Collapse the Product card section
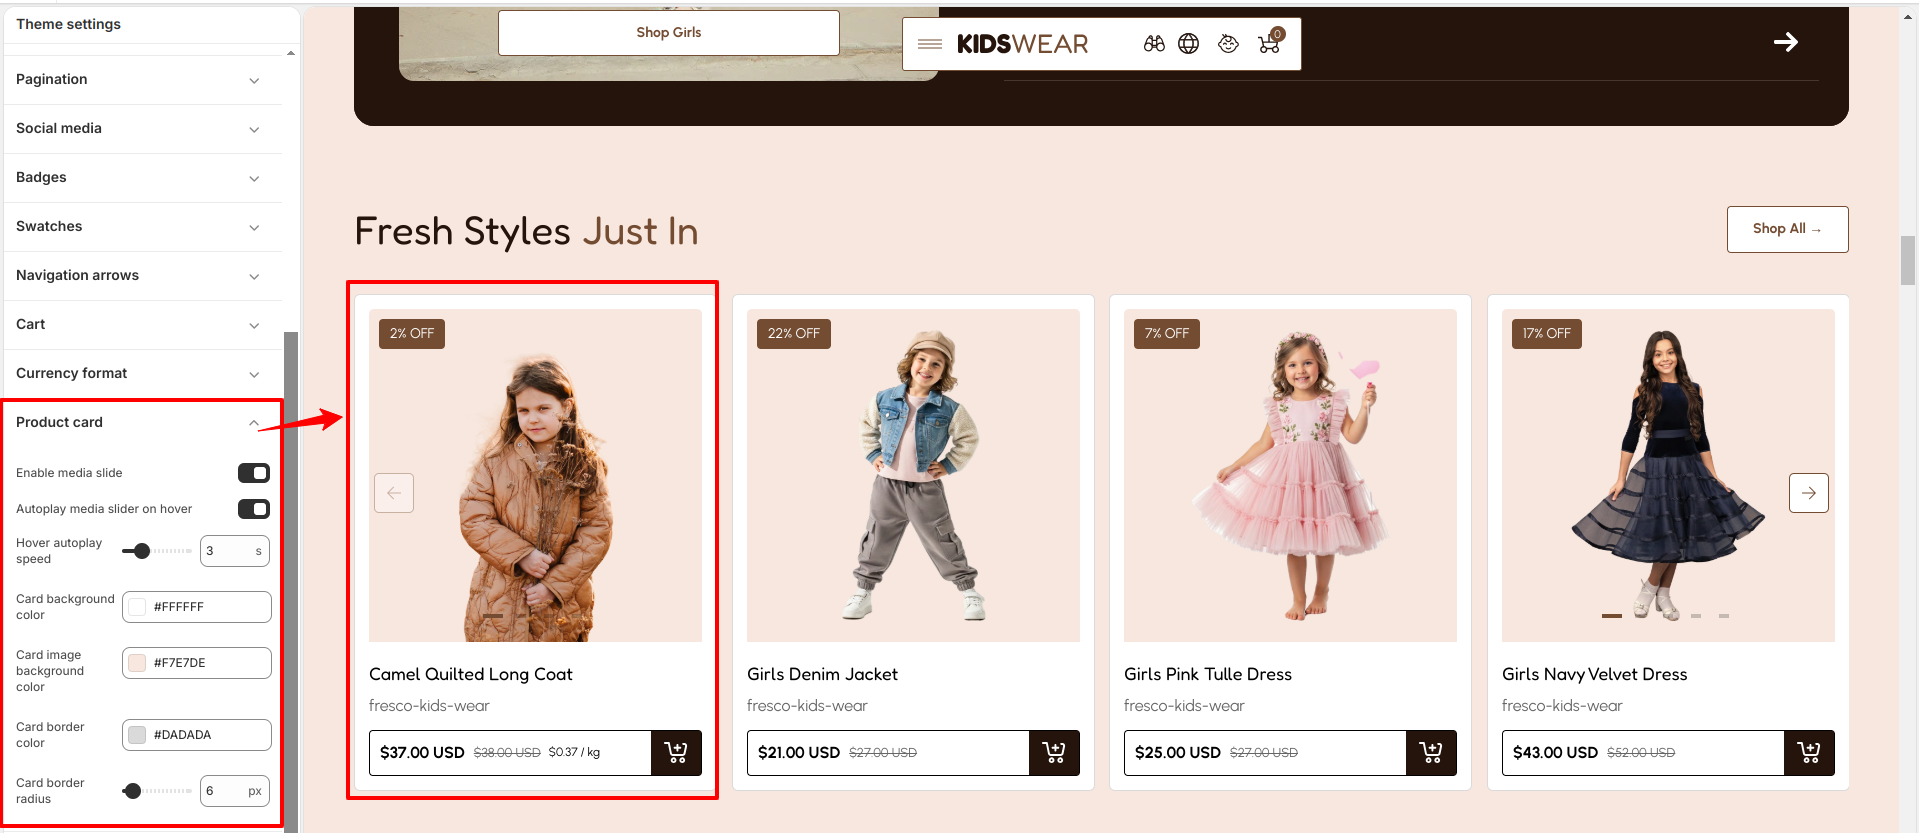This screenshot has width=1919, height=833. [142, 423]
